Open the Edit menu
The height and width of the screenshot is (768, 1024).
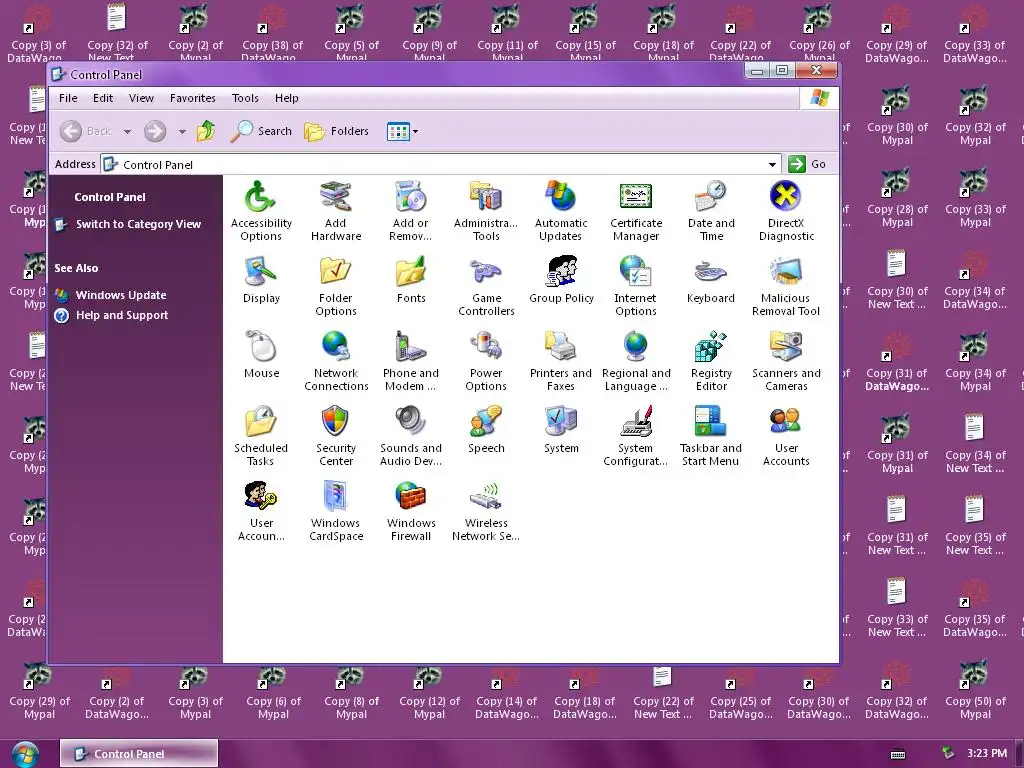pyautogui.click(x=103, y=98)
